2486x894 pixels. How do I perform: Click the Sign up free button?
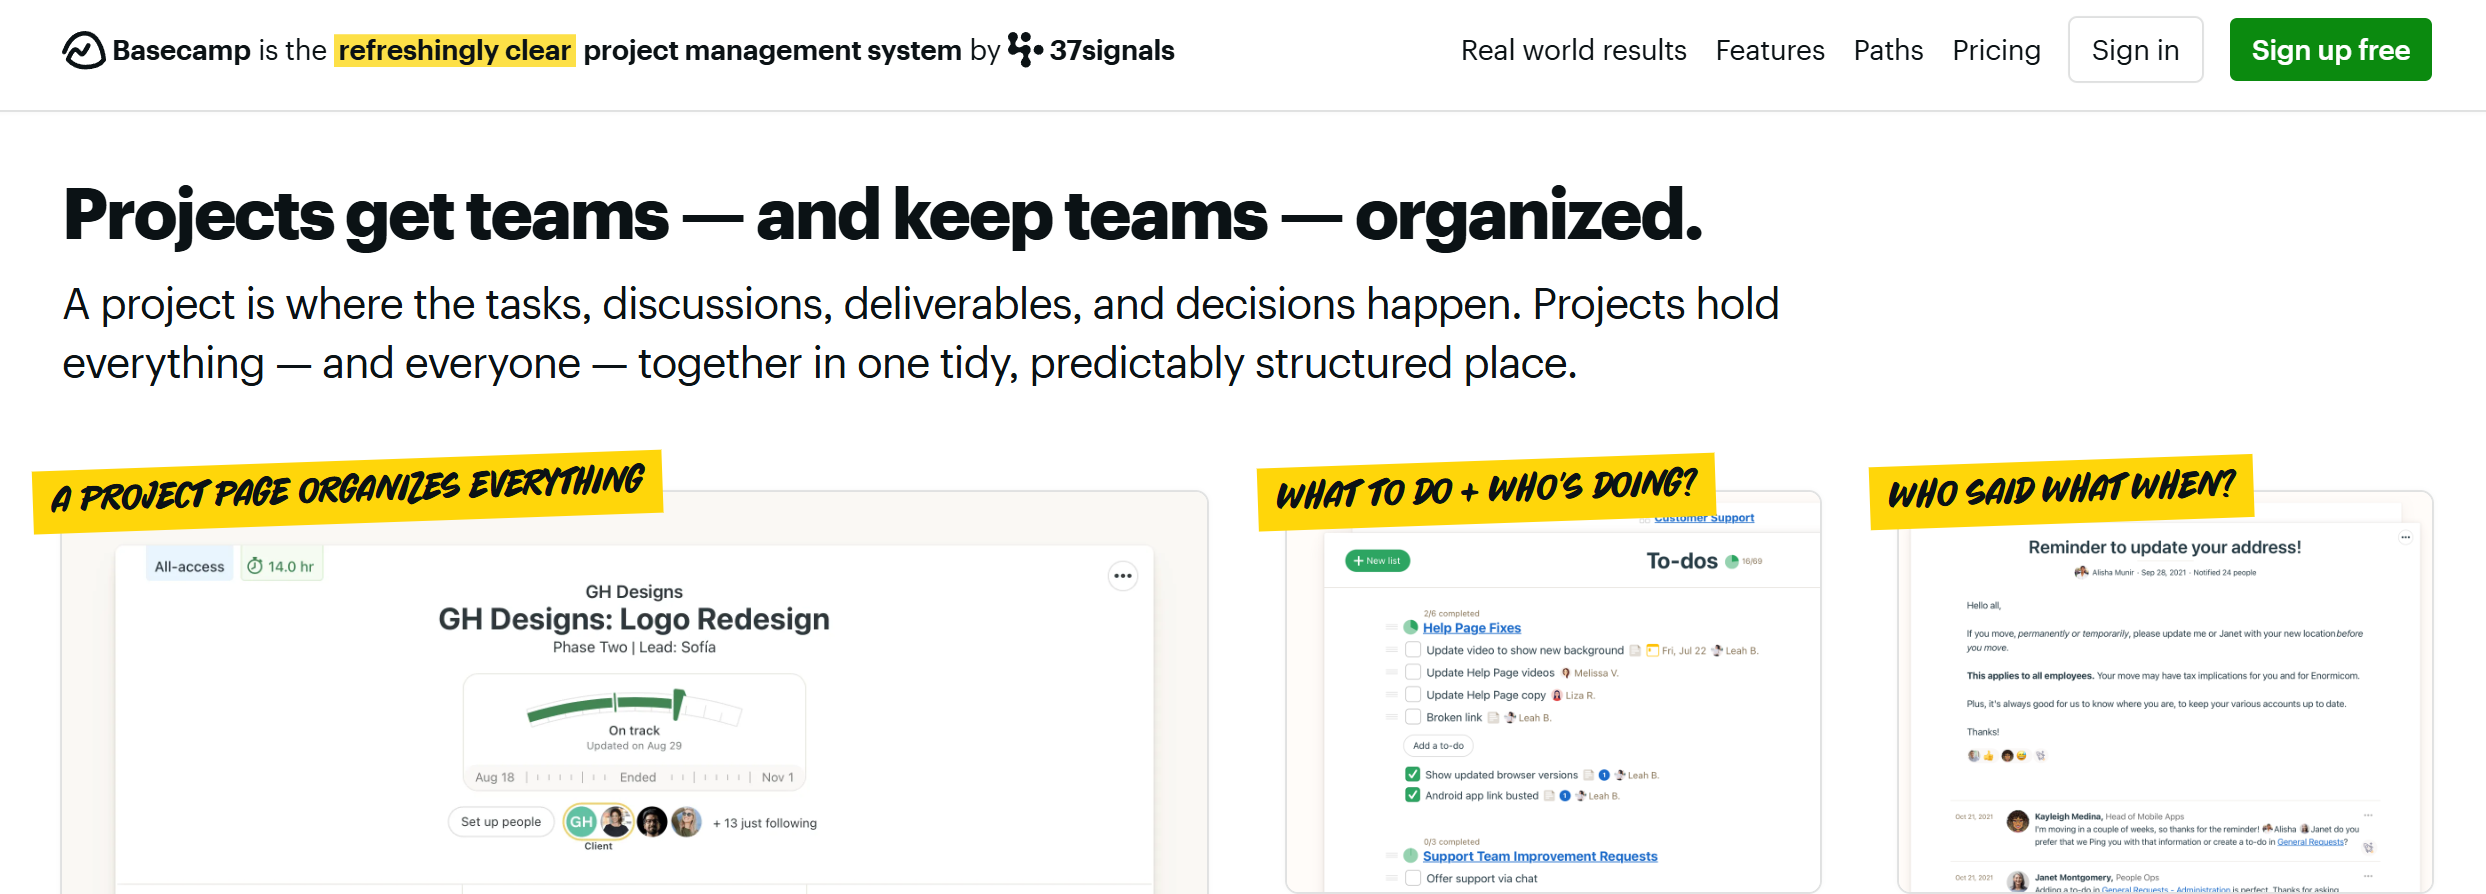[x=2330, y=50]
